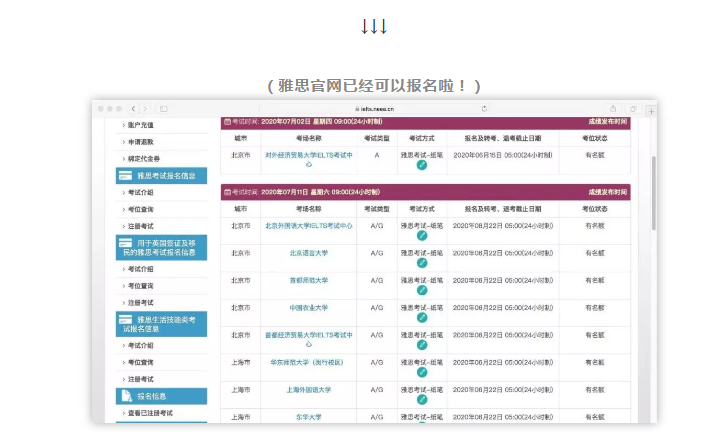Click pencil icon for 首都经济贸易大学 row
704x440 pixels.
click(x=422, y=345)
